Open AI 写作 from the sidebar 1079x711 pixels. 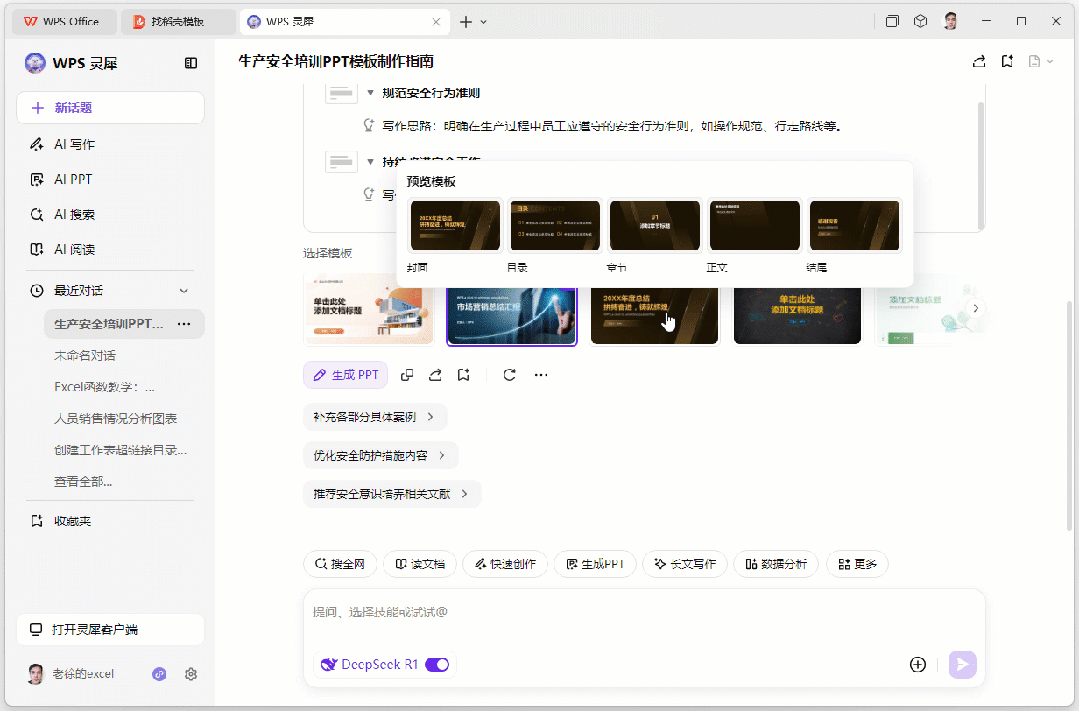(74, 145)
